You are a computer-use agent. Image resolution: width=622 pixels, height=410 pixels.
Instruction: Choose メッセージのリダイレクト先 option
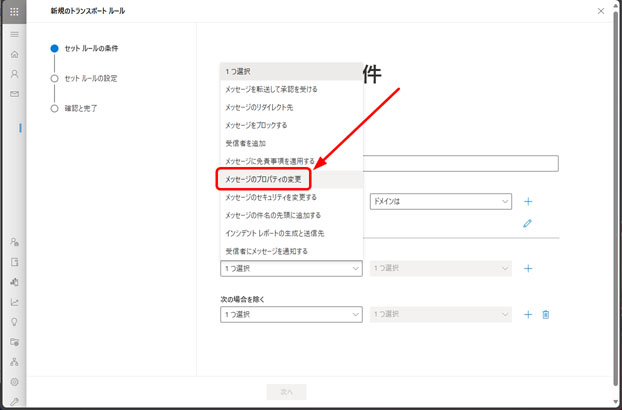292,107
